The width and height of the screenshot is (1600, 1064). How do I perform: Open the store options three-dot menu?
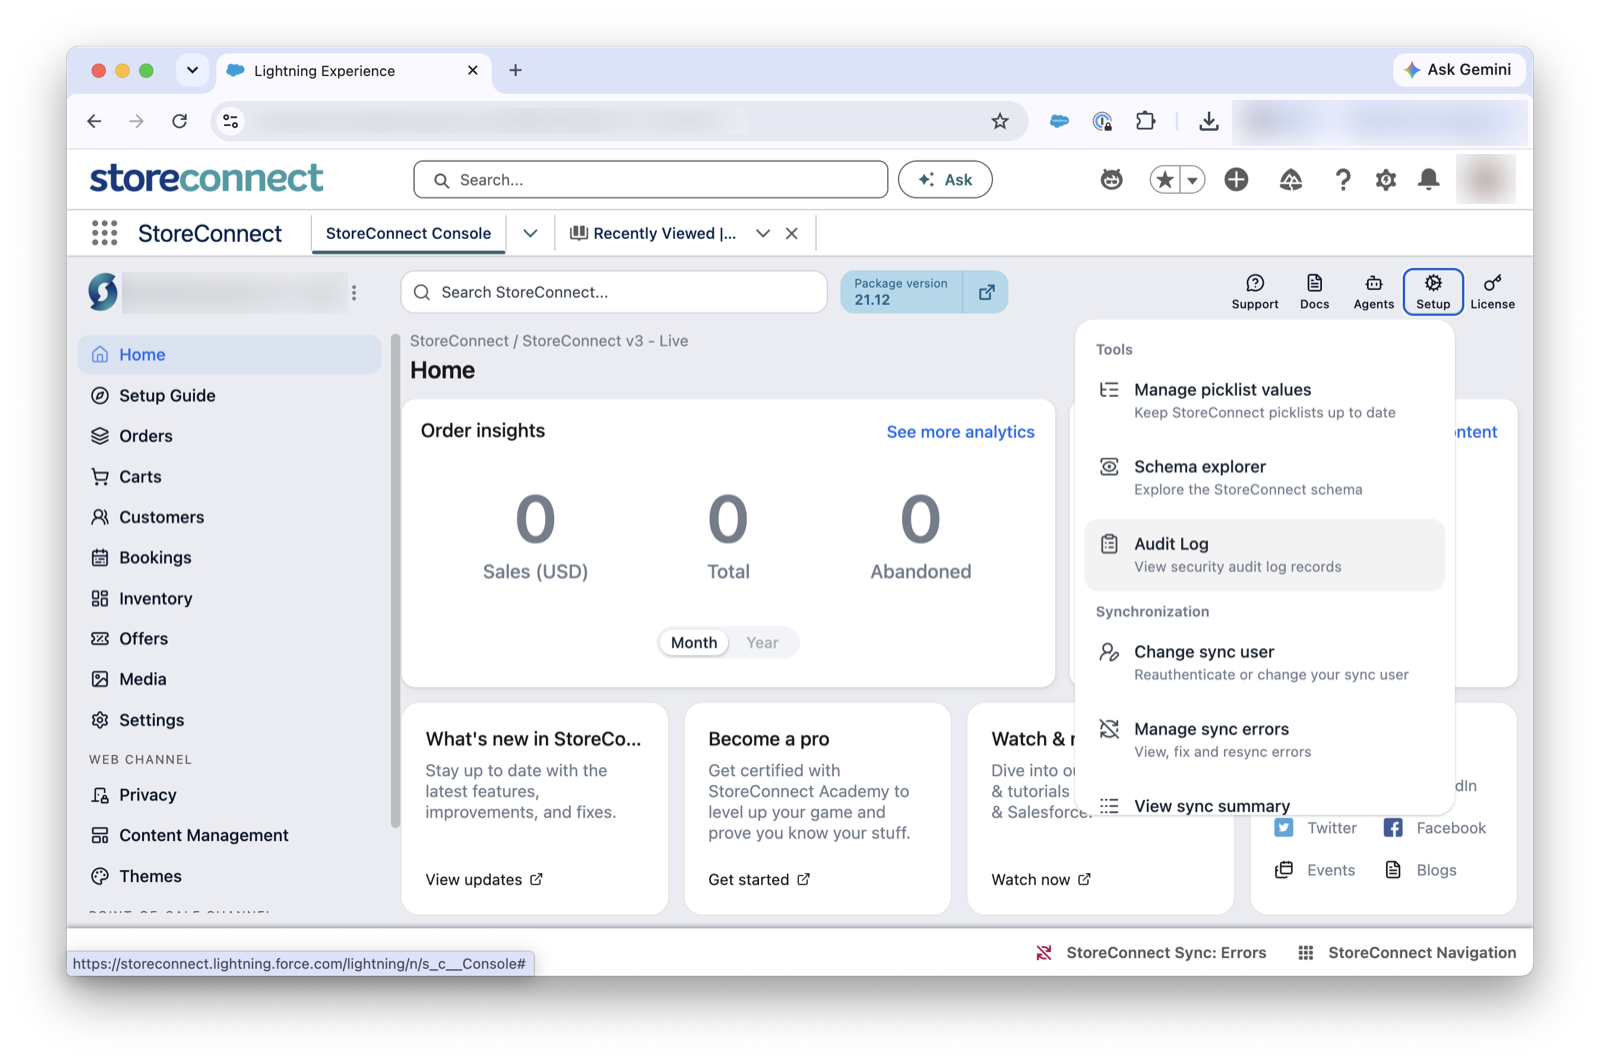click(354, 292)
